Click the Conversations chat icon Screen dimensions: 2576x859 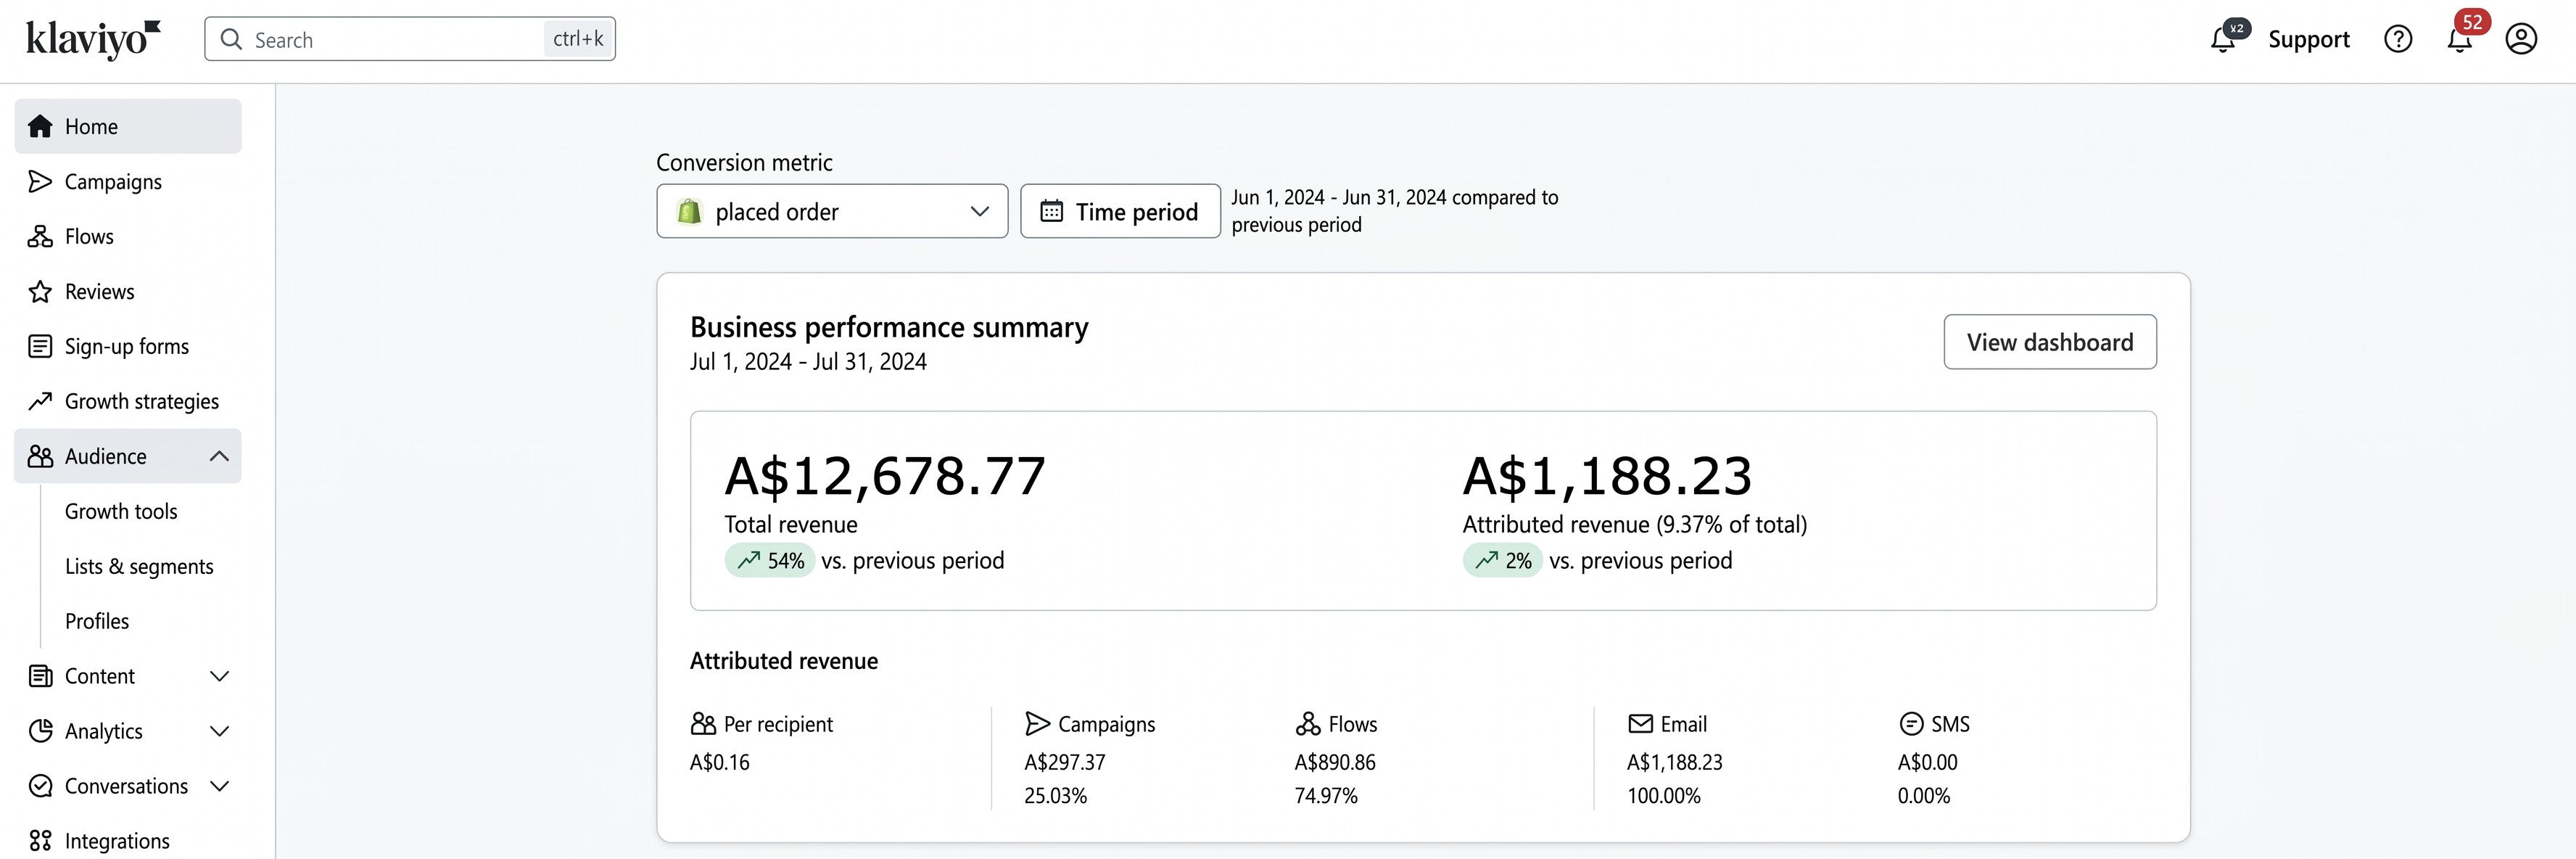coord(40,786)
